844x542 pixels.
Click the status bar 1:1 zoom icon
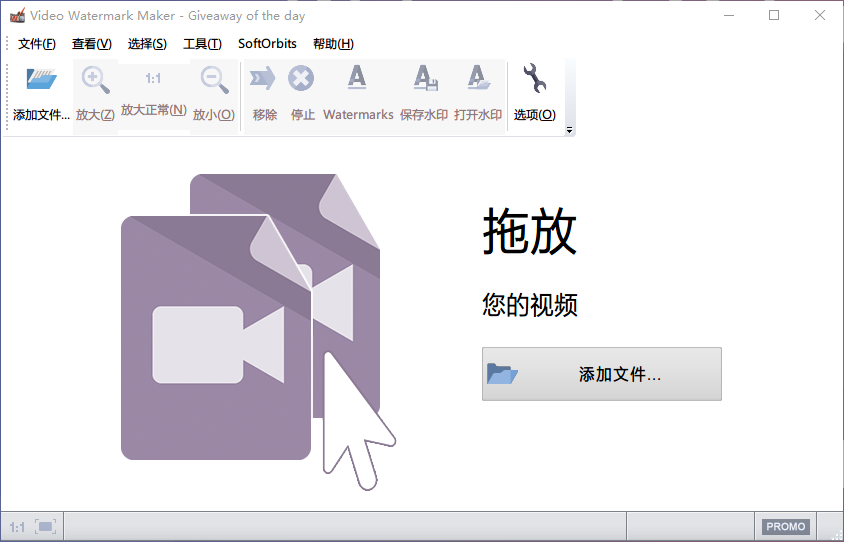[17, 527]
